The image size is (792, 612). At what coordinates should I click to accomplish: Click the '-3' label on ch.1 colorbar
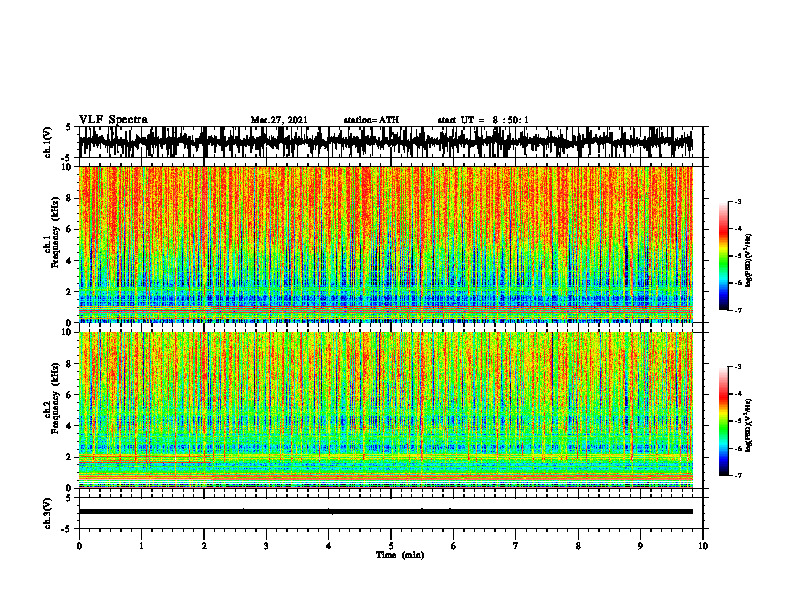[x=738, y=201]
